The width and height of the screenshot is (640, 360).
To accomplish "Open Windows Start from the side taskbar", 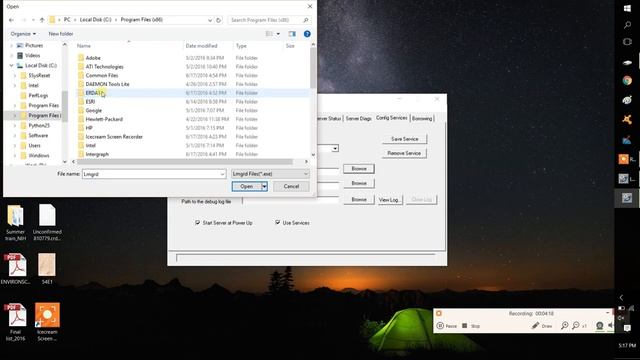I will pos(627,8).
